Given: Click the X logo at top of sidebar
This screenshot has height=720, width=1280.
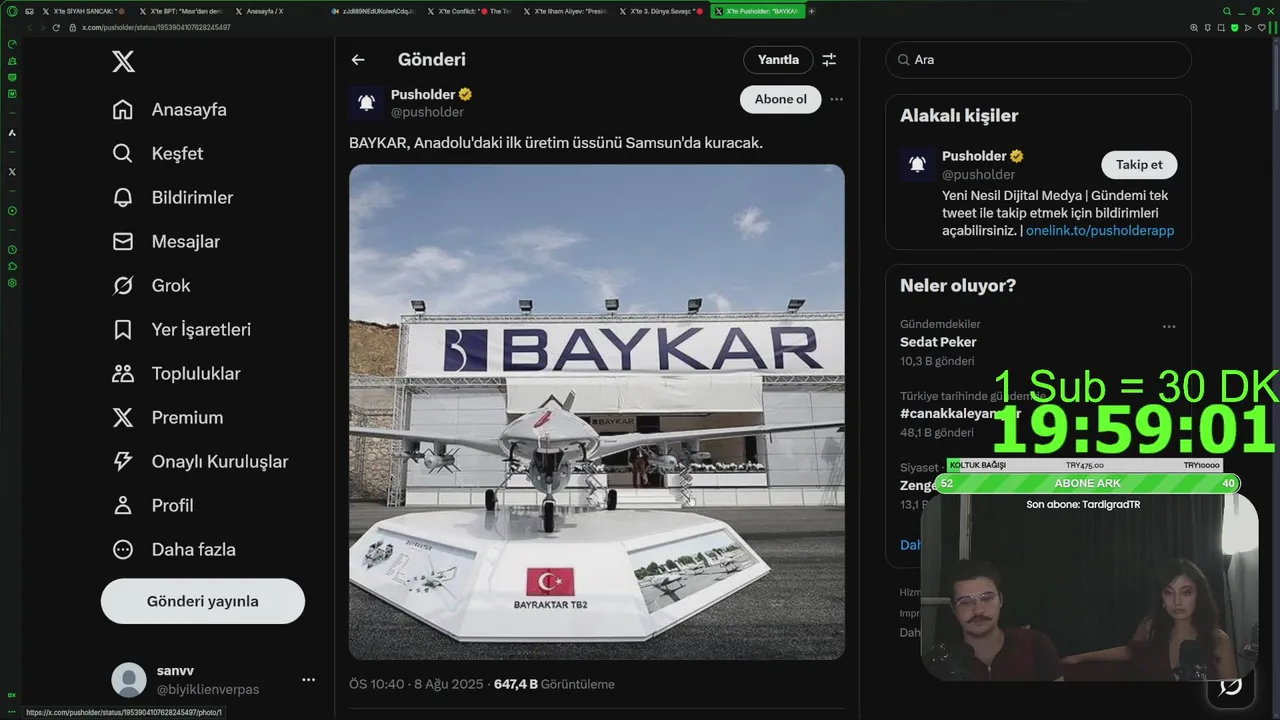Looking at the screenshot, I should (x=123, y=62).
